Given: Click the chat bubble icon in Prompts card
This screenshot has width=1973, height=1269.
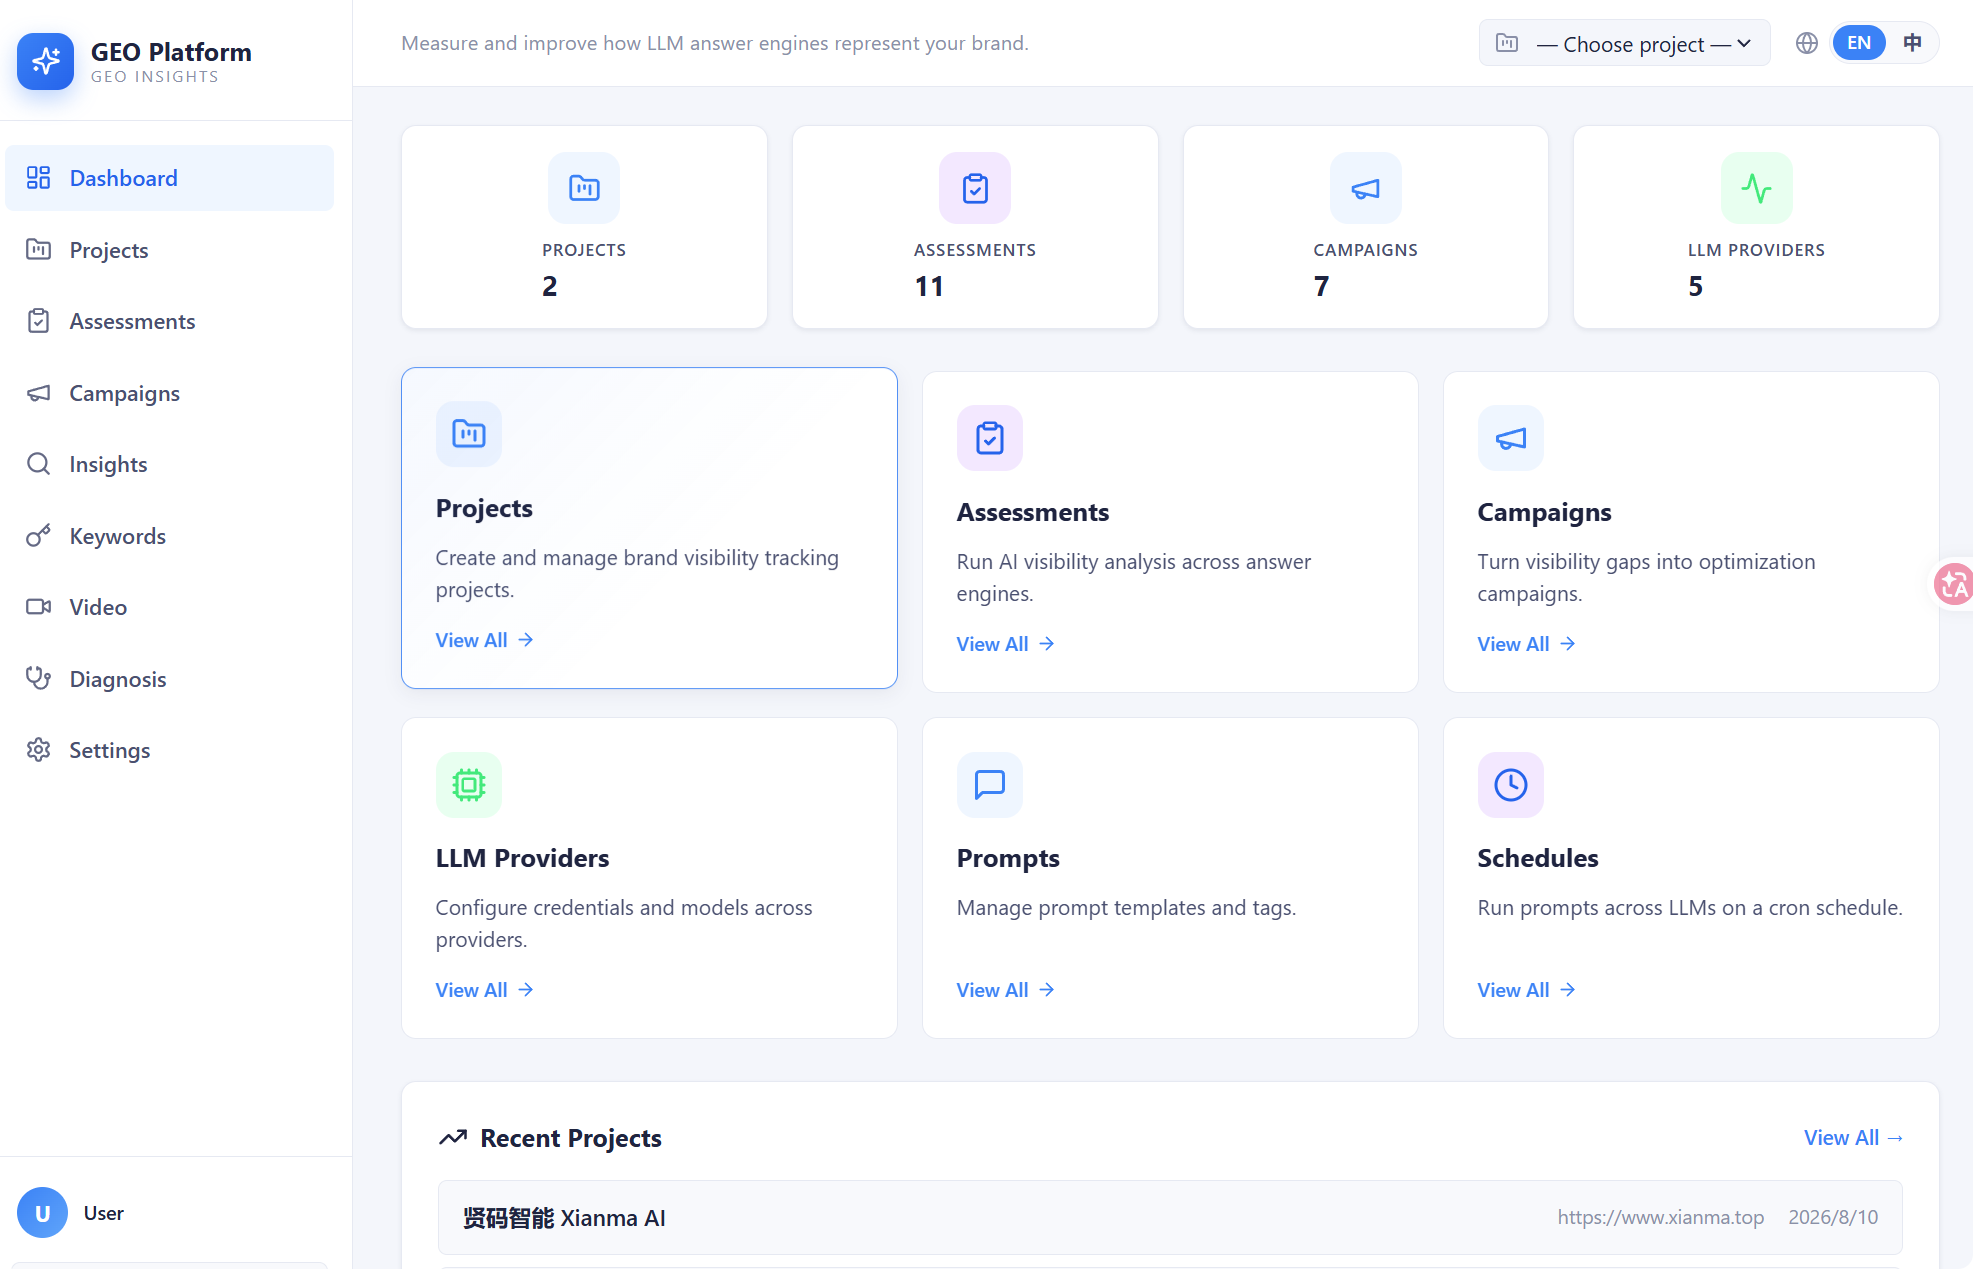Looking at the screenshot, I should [990, 785].
